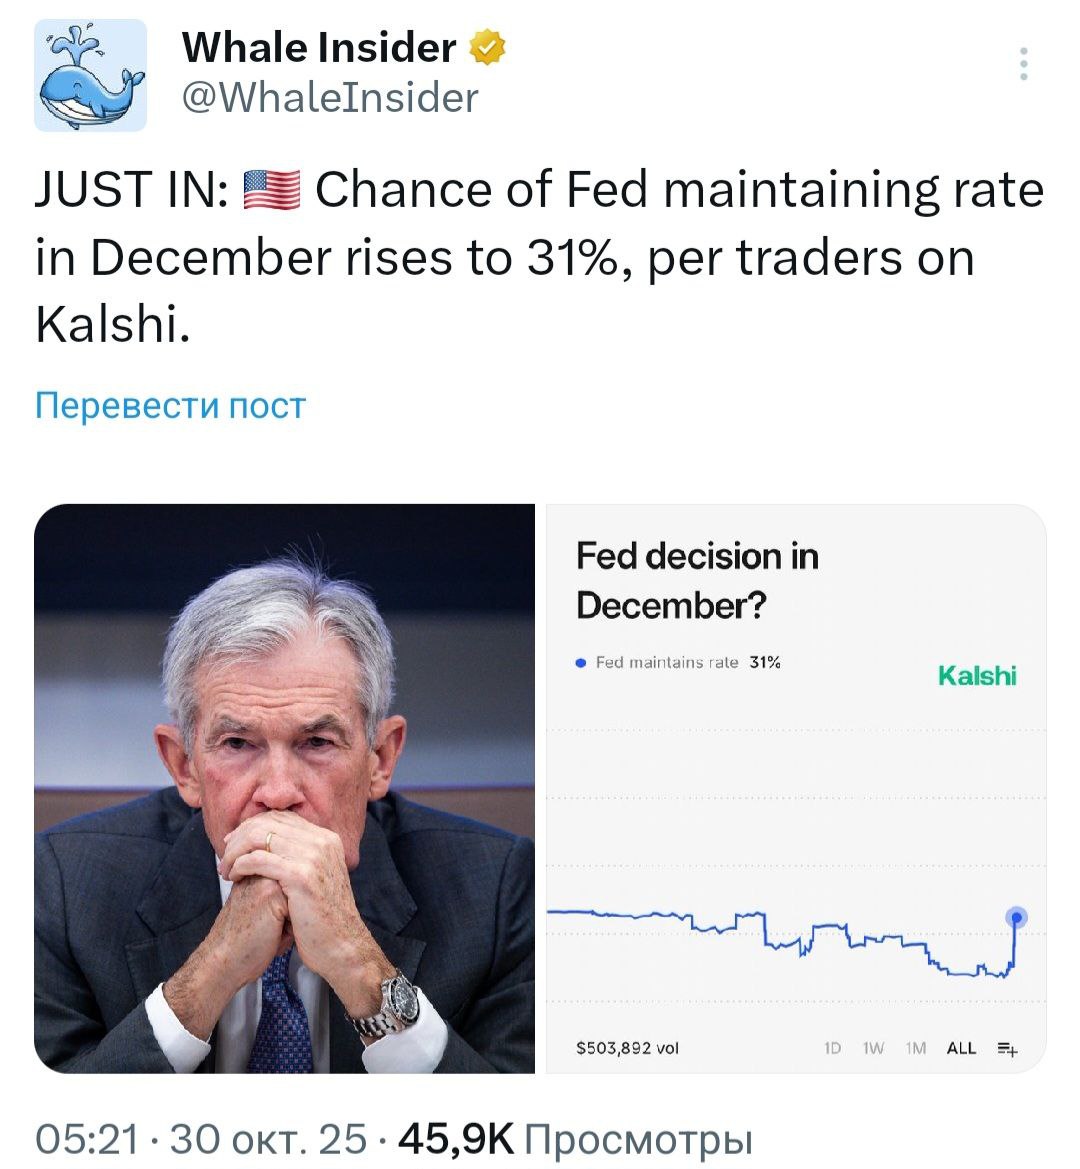Click the blue data point at end of chart line
This screenshot has width=1080, height=1169.
pyautogui.click(x=1016, y=916)
